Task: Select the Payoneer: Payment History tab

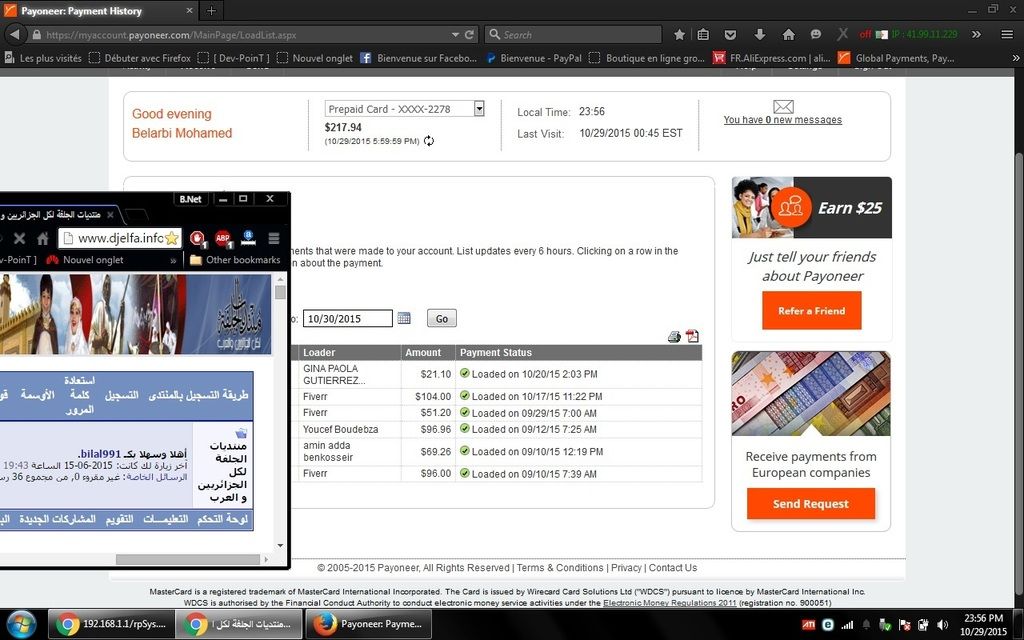Action: point(98,10)
